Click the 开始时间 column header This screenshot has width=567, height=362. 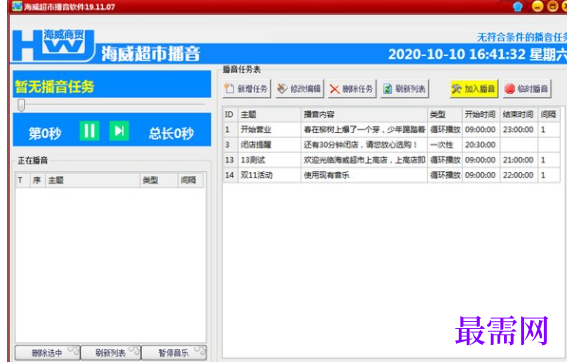point(481,115)
